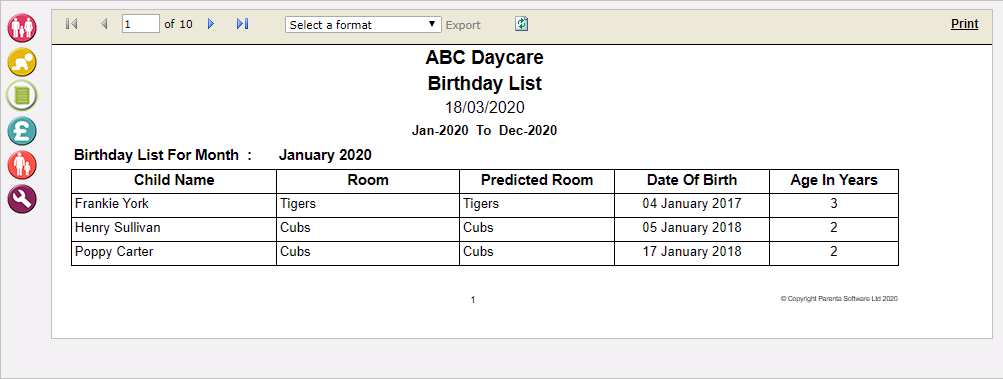The width and height of the screenshot is (1003, 379).
Task: Go to first page of report
Action: tap(72, 24)
